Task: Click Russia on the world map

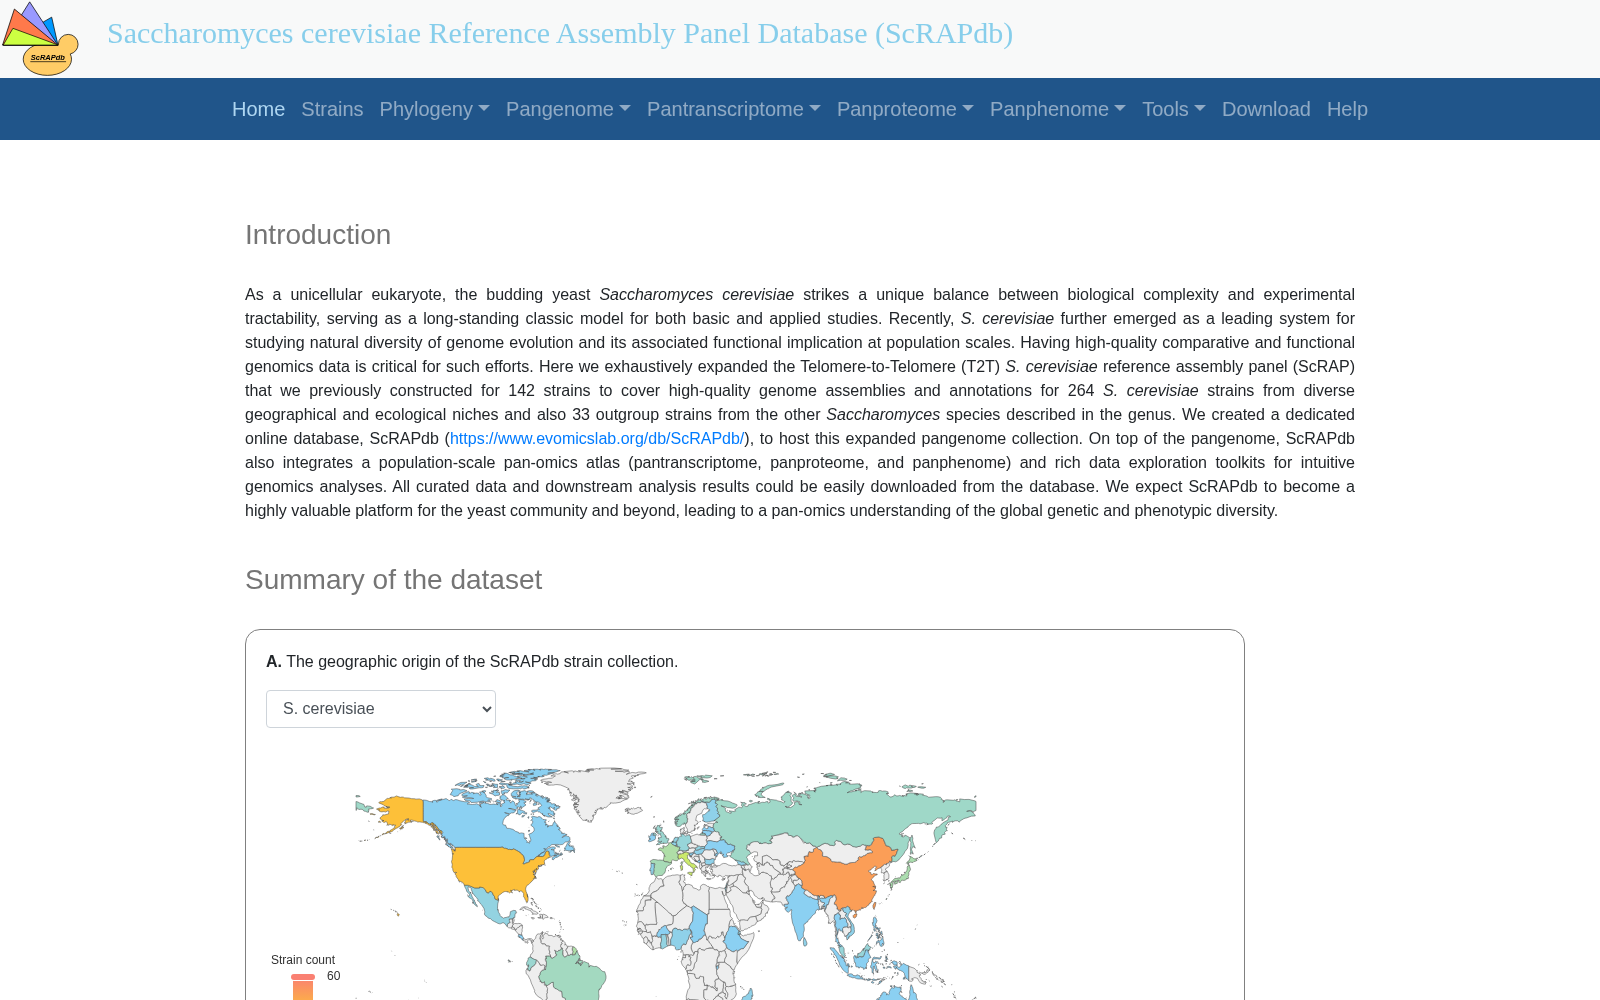Action: pyautogui.click(x=840, y=815)
